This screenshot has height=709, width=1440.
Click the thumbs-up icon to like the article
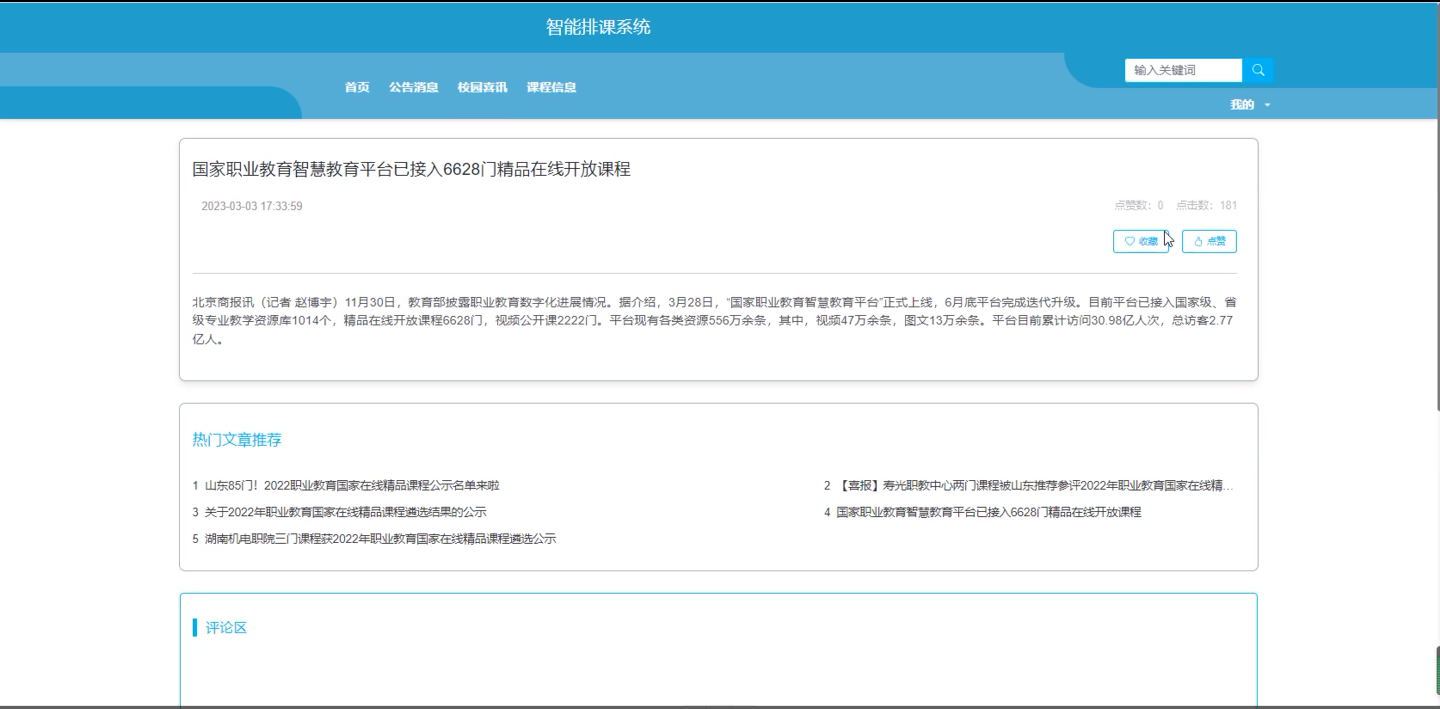[1197, 241]
